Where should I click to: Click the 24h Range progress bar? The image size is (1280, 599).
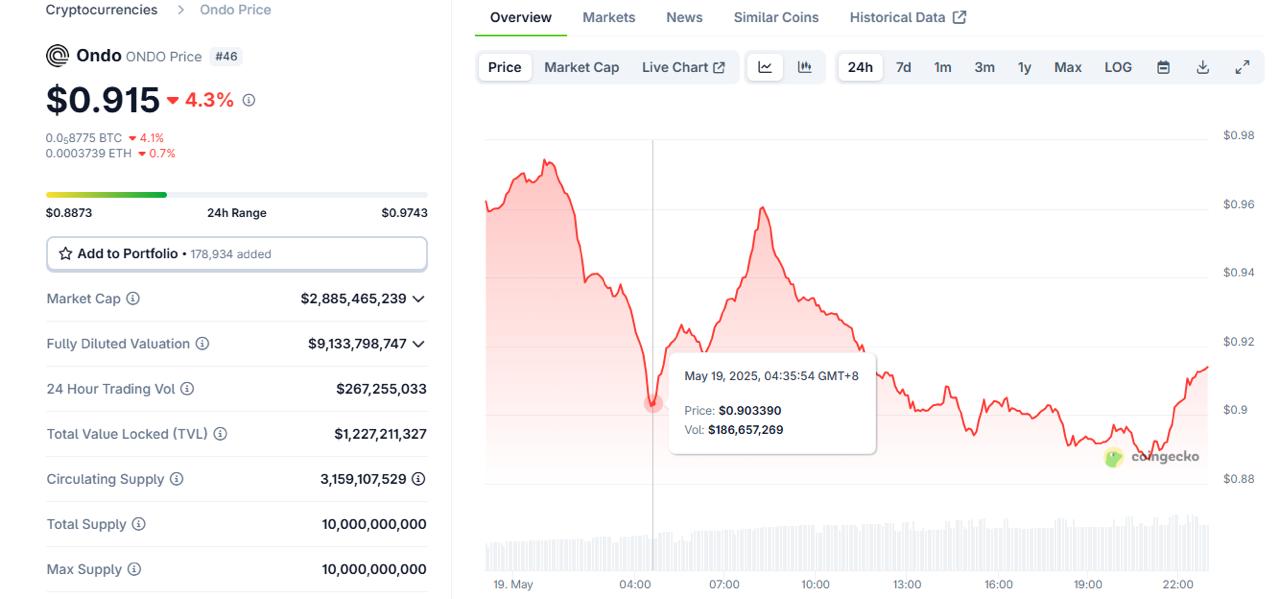(237, 194)
